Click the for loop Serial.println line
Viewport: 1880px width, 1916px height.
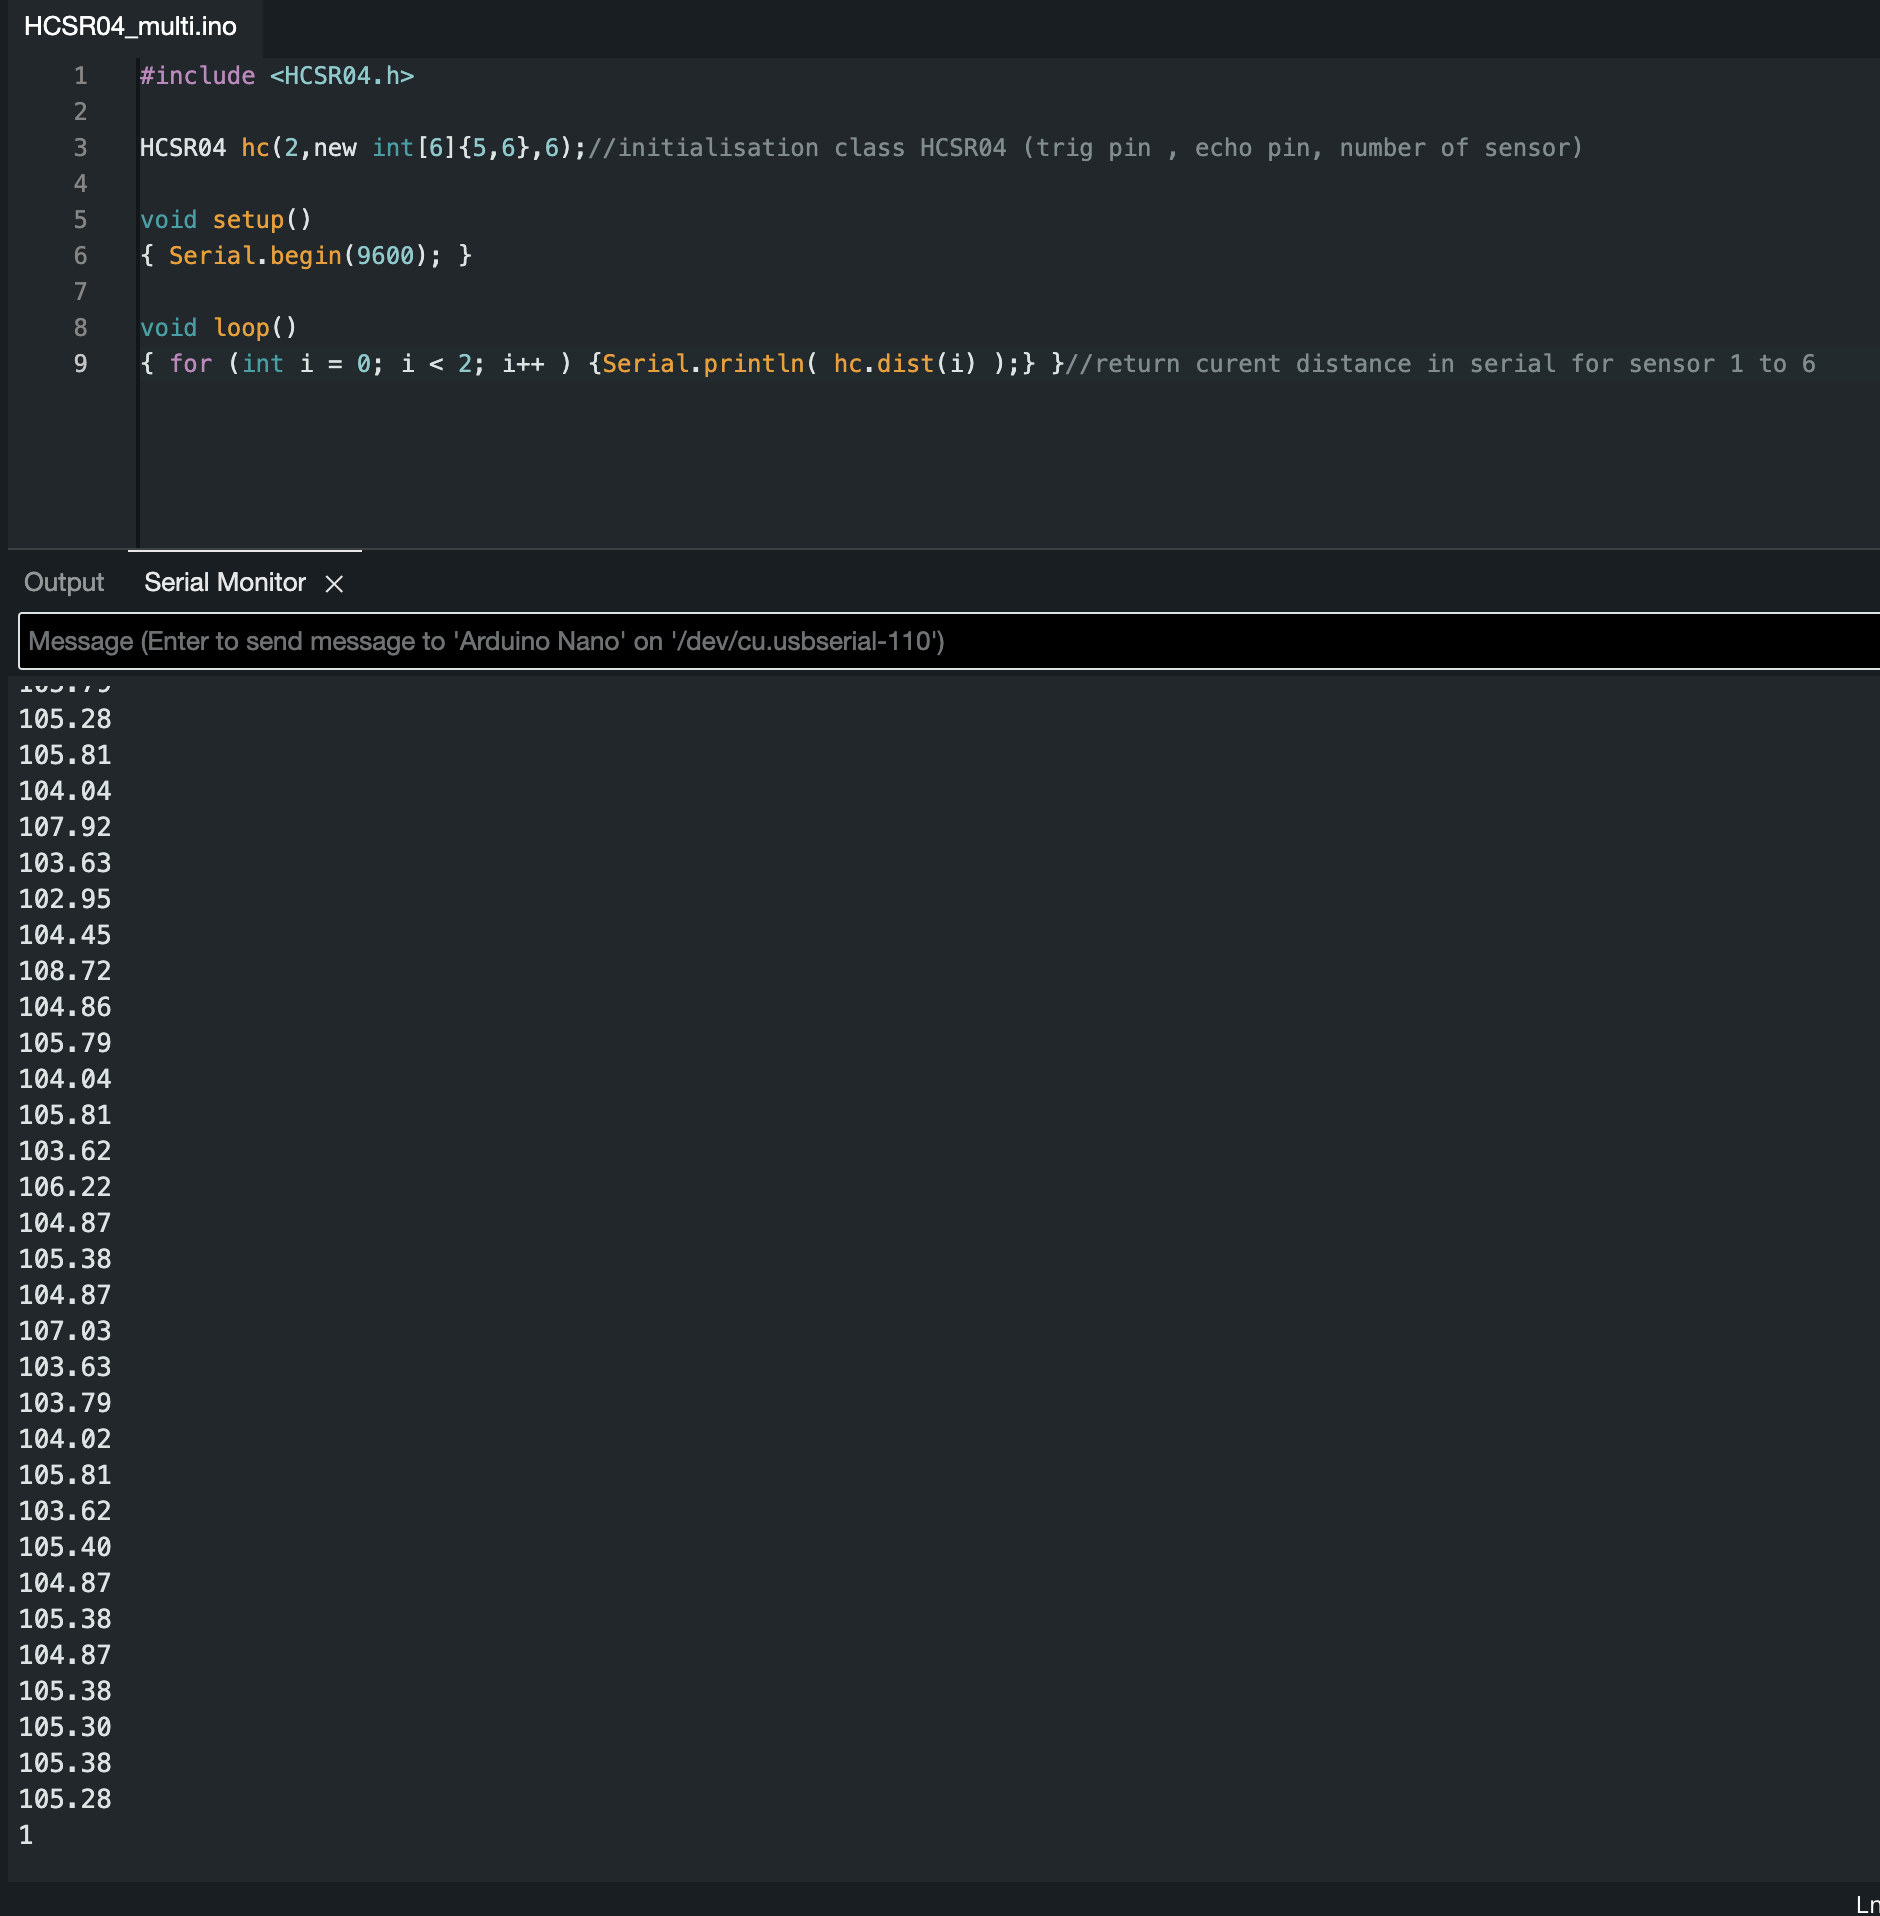977,364
